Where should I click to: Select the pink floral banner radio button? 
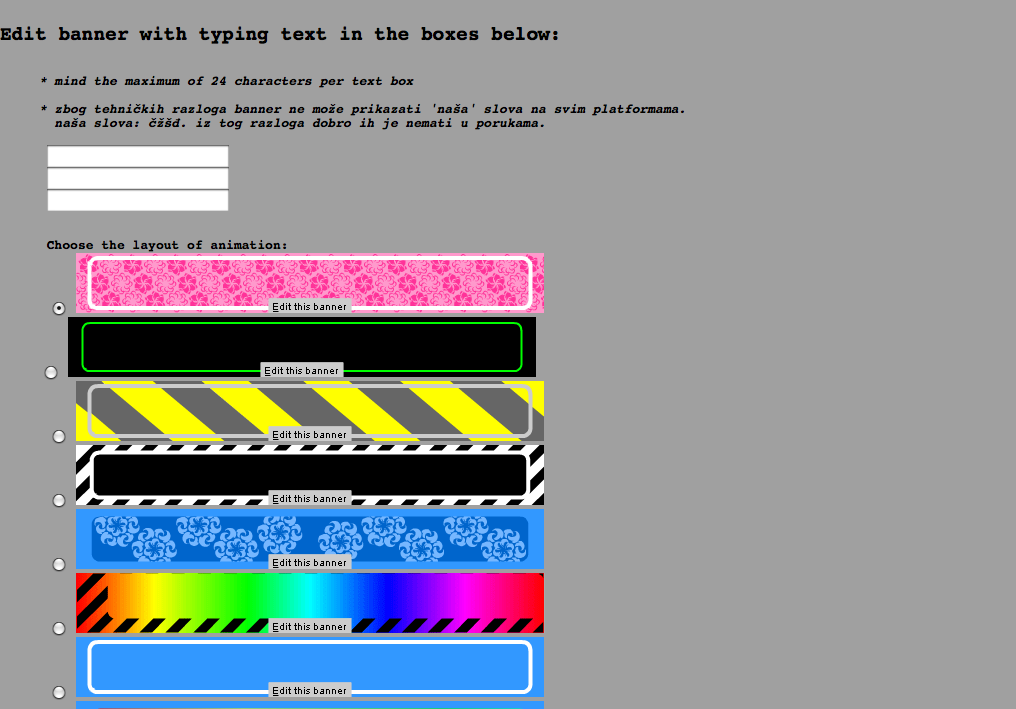(x=59, y=308)
